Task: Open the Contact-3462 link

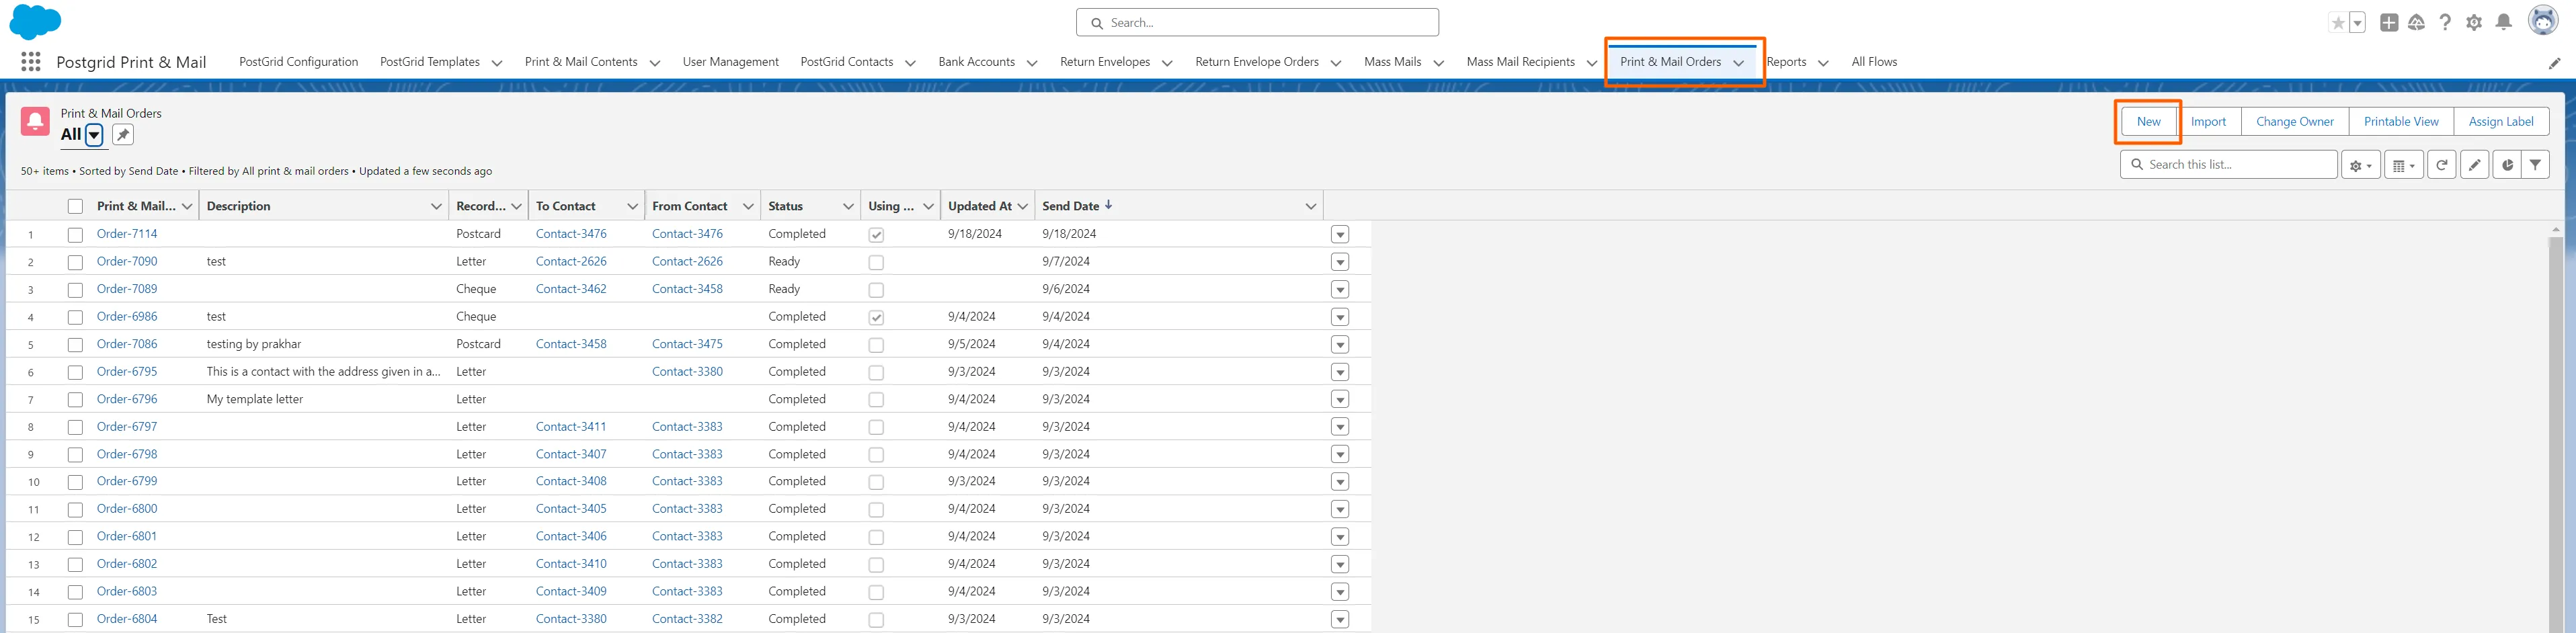Action: (x=571, y=289)
